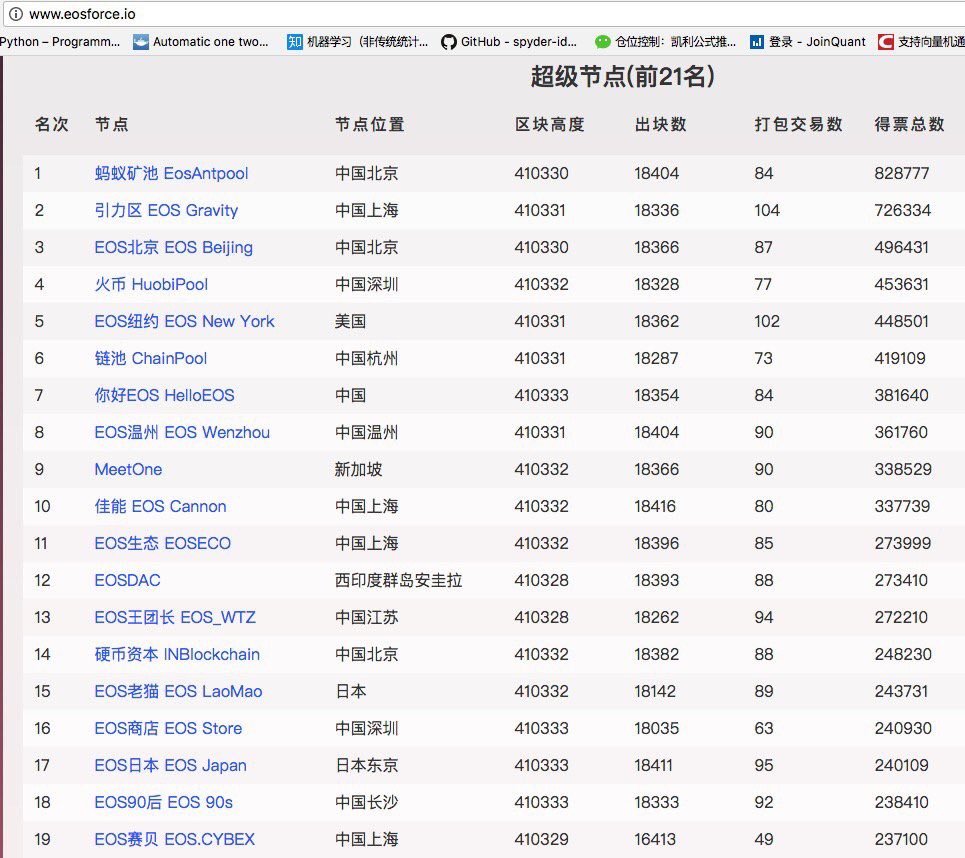The height and width of the screenshot is (858, 965).
Task: Open the 蚂蚁矿池 EosAntpool node link
Action: (x=171, y=174)
